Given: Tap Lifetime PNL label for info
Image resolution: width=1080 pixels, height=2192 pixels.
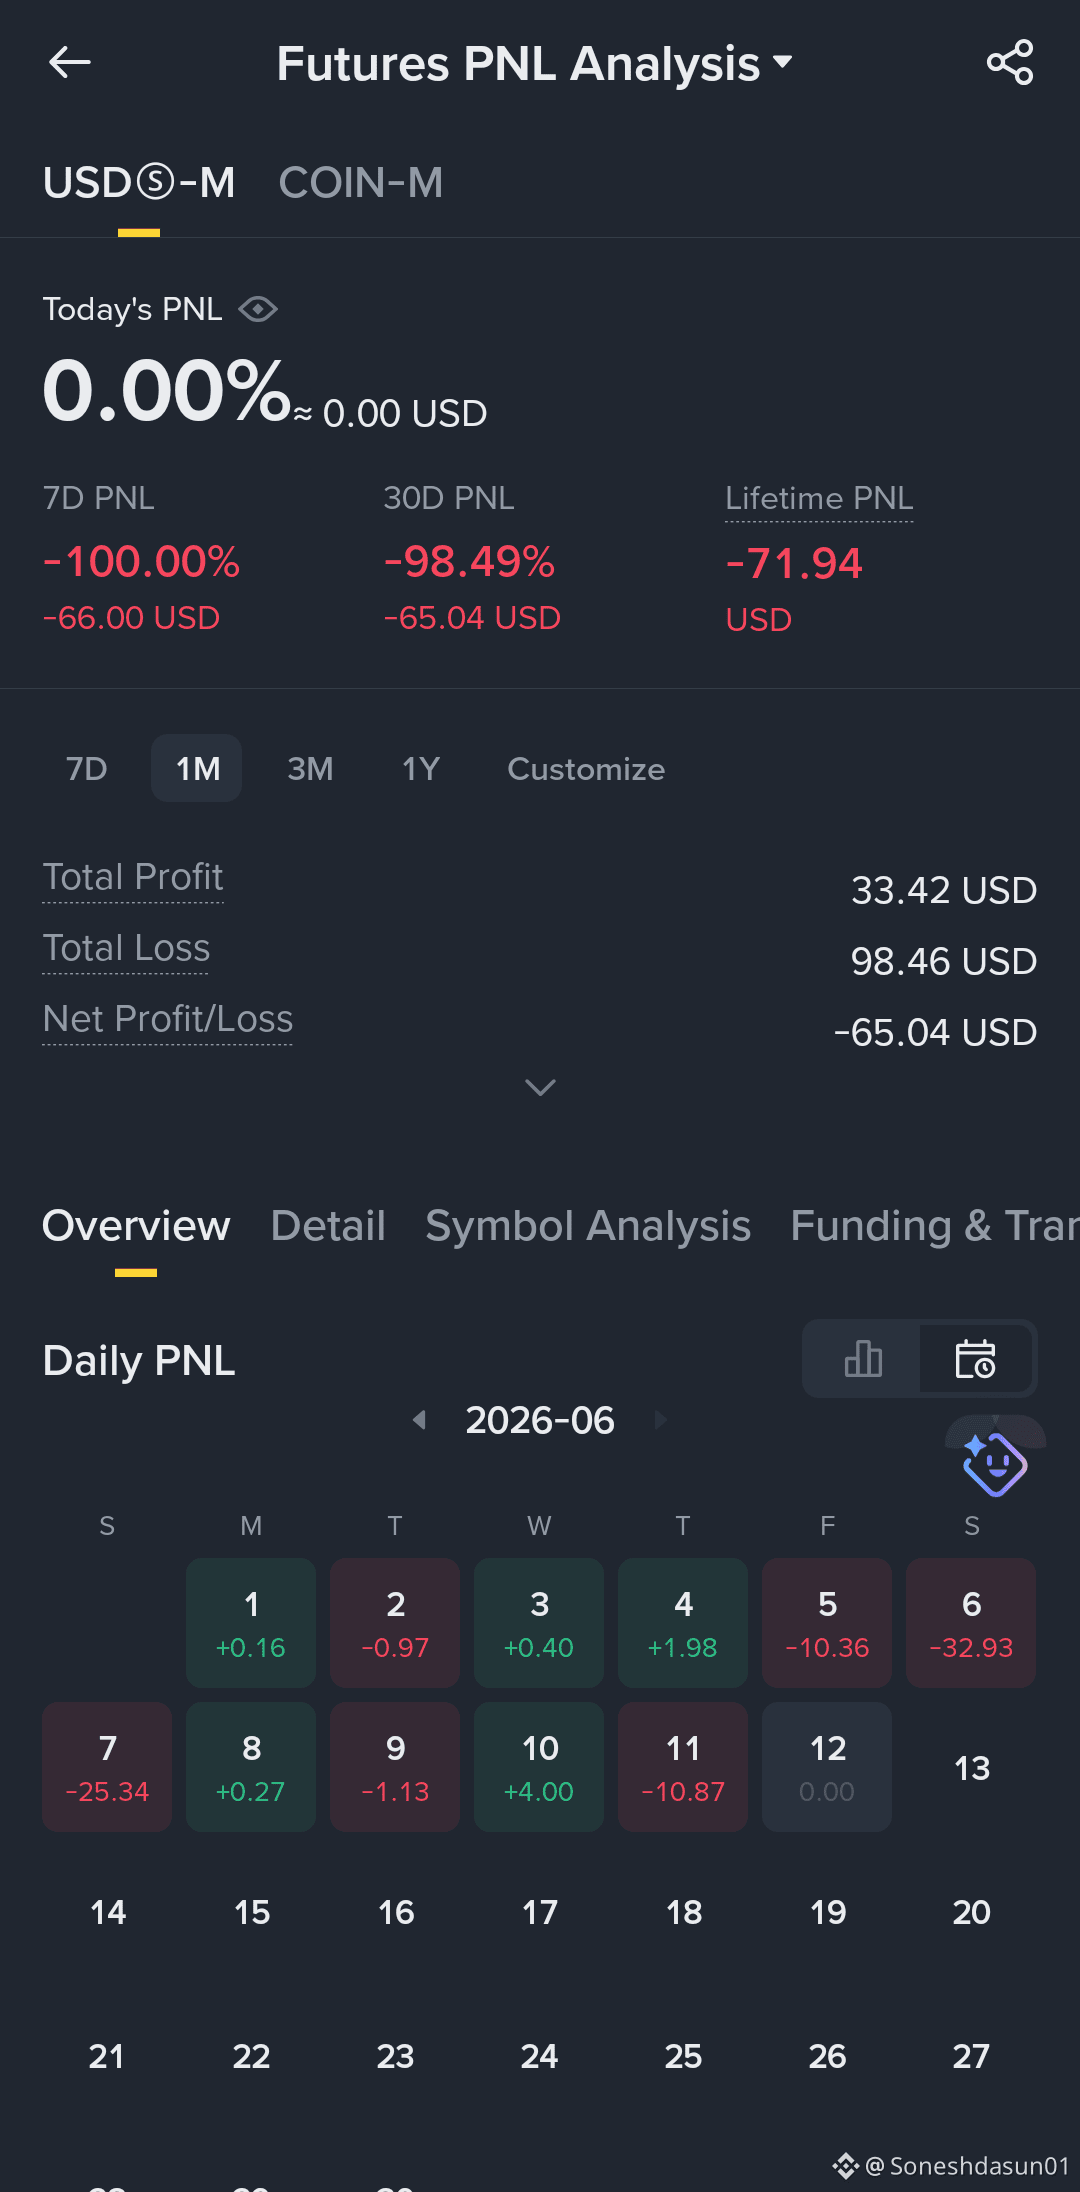Looking at the screenshot, I should (819, 499).
